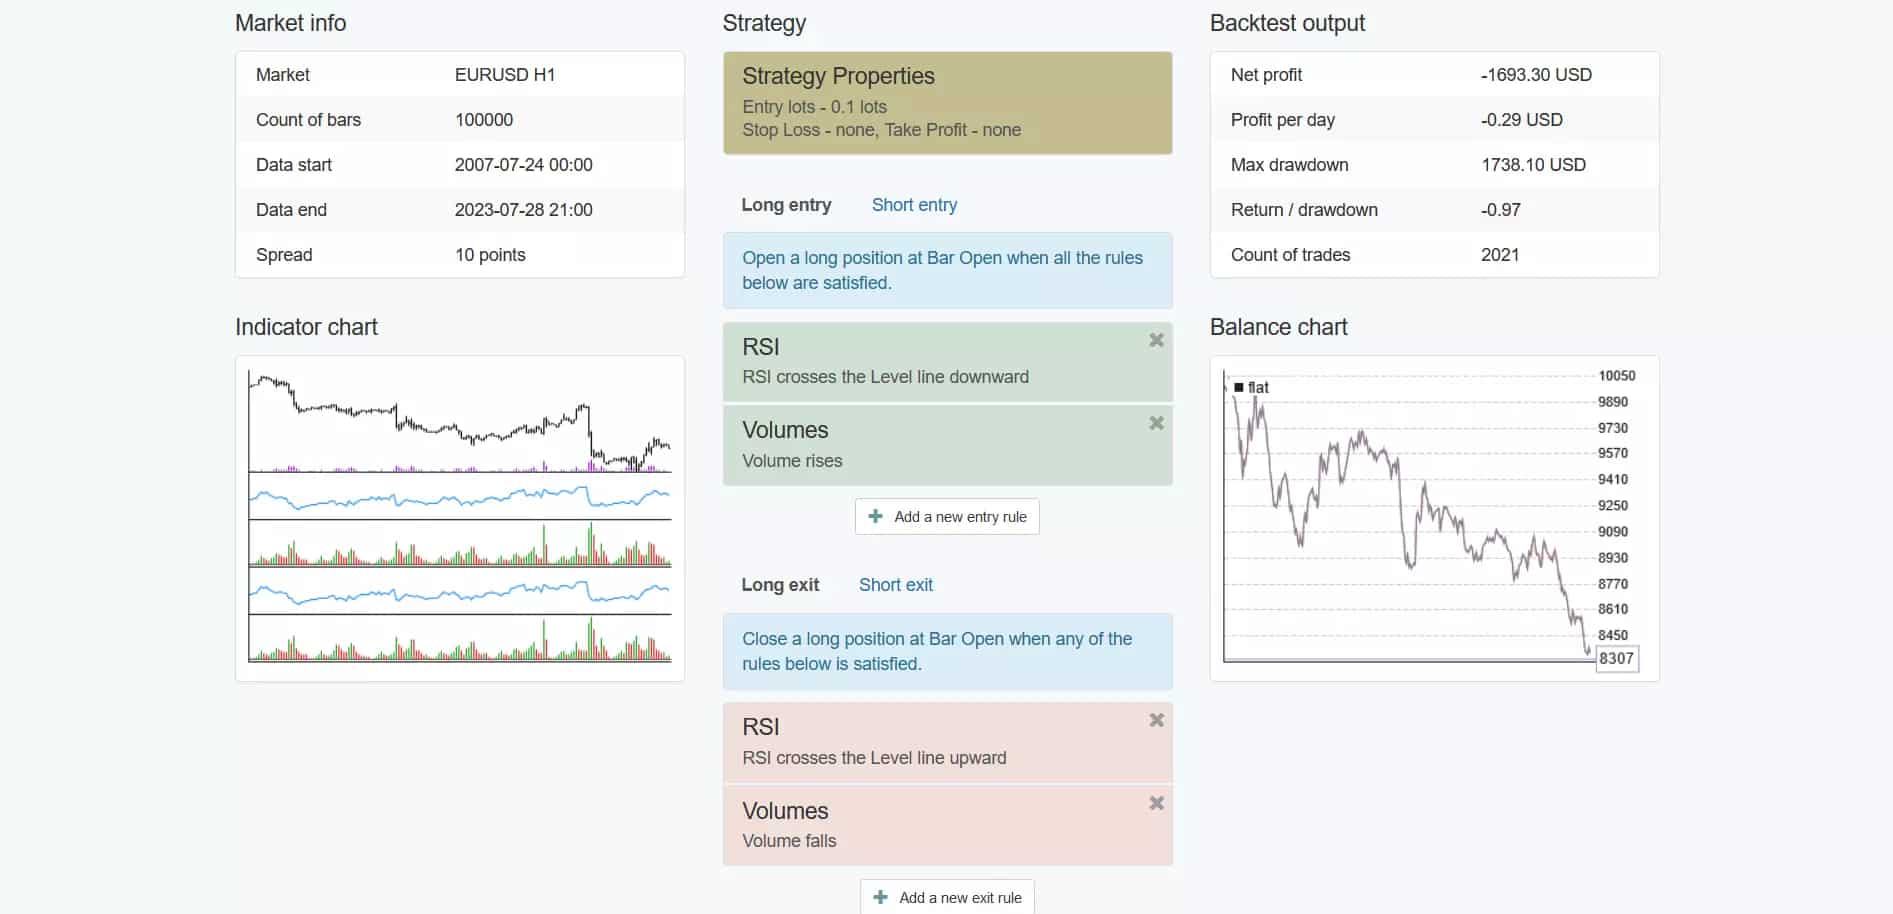
Task: Click the Indicator chart preview
Action: pos(459,517)
